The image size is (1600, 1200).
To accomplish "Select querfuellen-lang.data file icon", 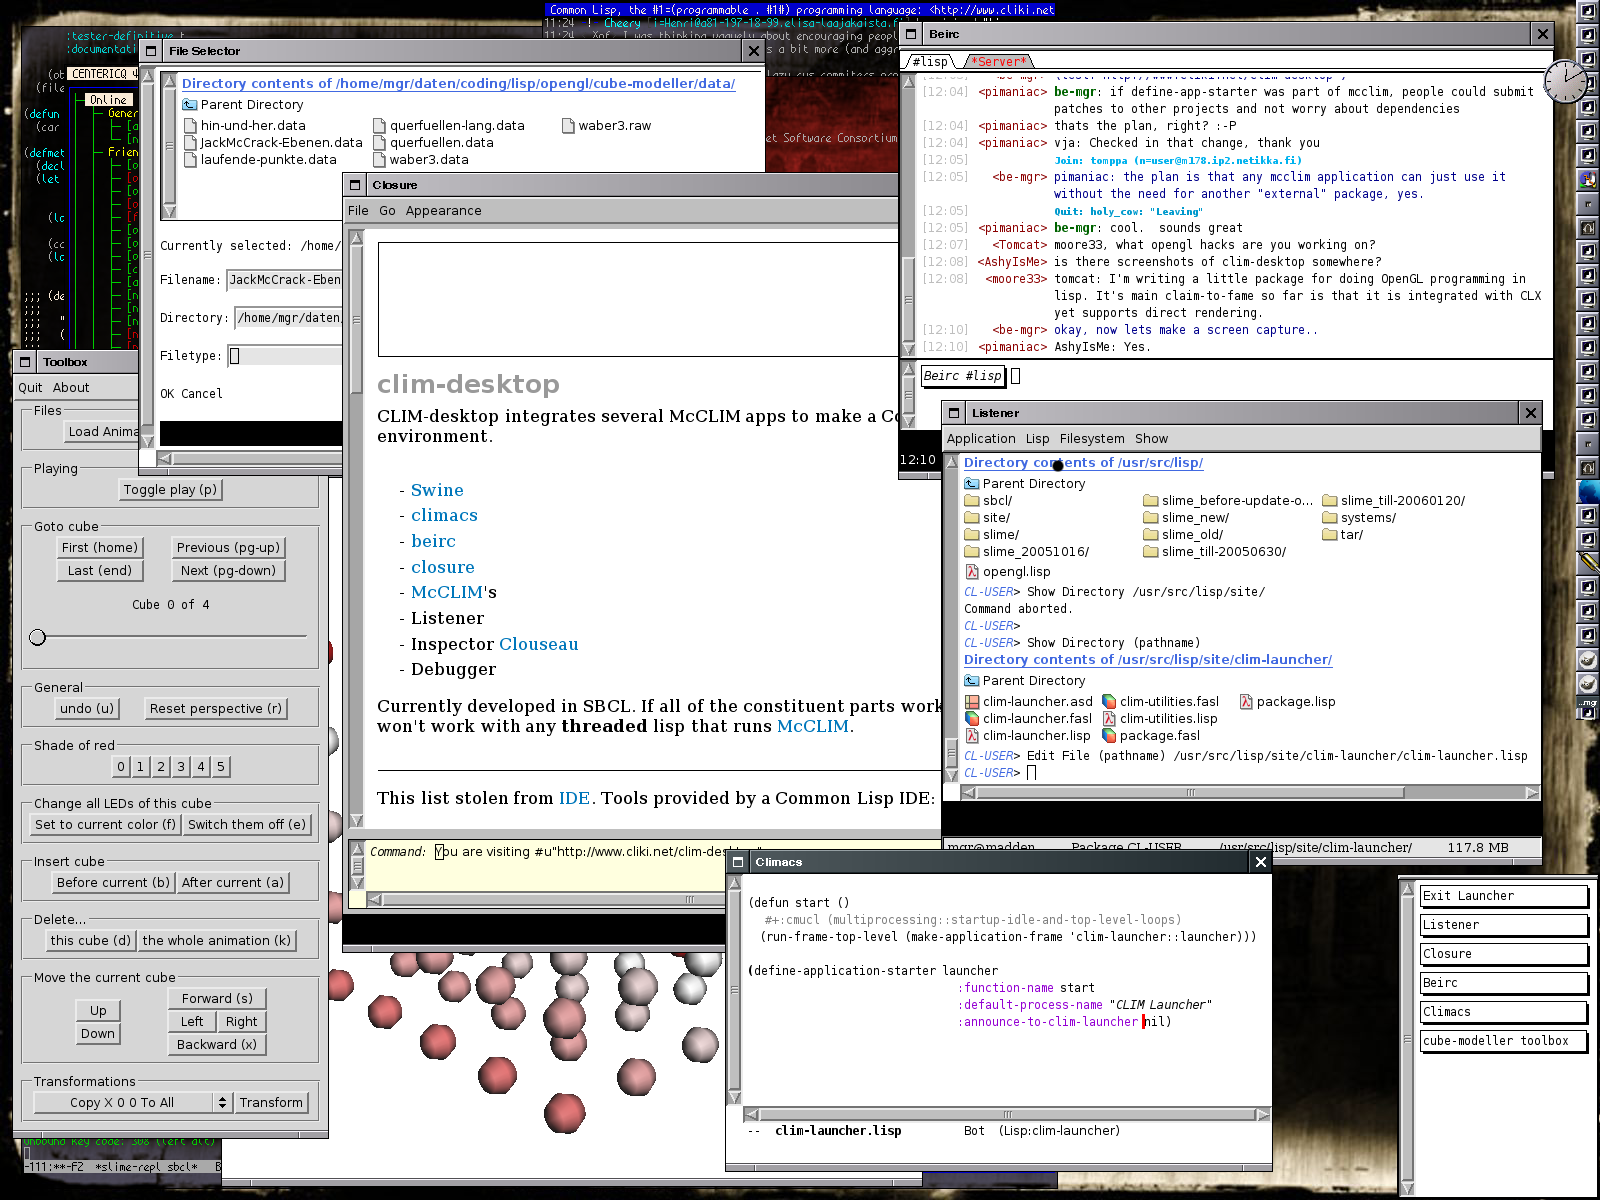I will (x=380, y=126).
